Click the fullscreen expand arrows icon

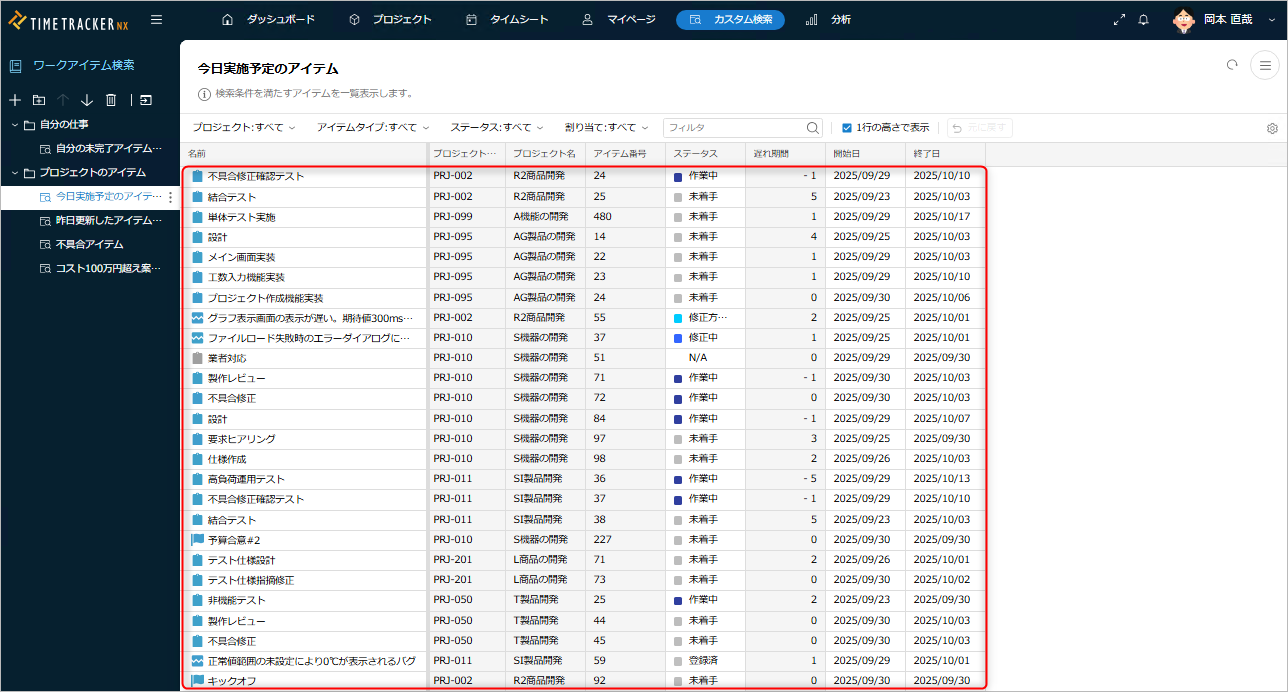point(1119,20)
